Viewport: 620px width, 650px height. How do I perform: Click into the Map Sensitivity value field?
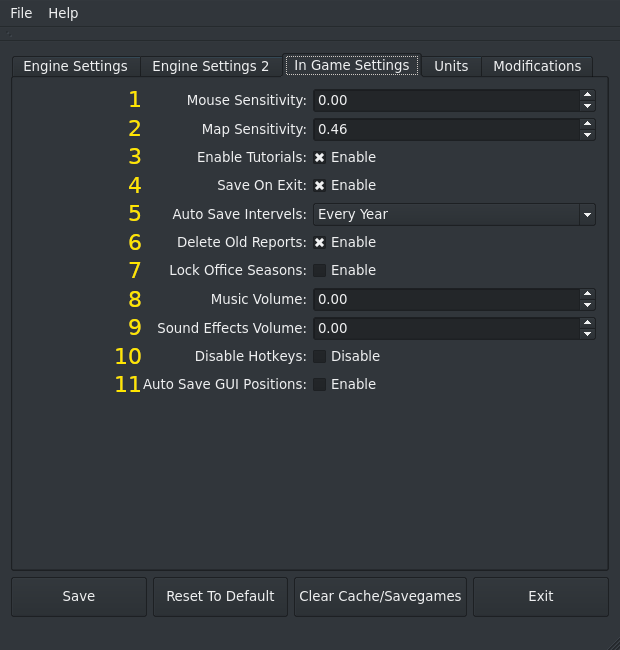pos(445,129)
